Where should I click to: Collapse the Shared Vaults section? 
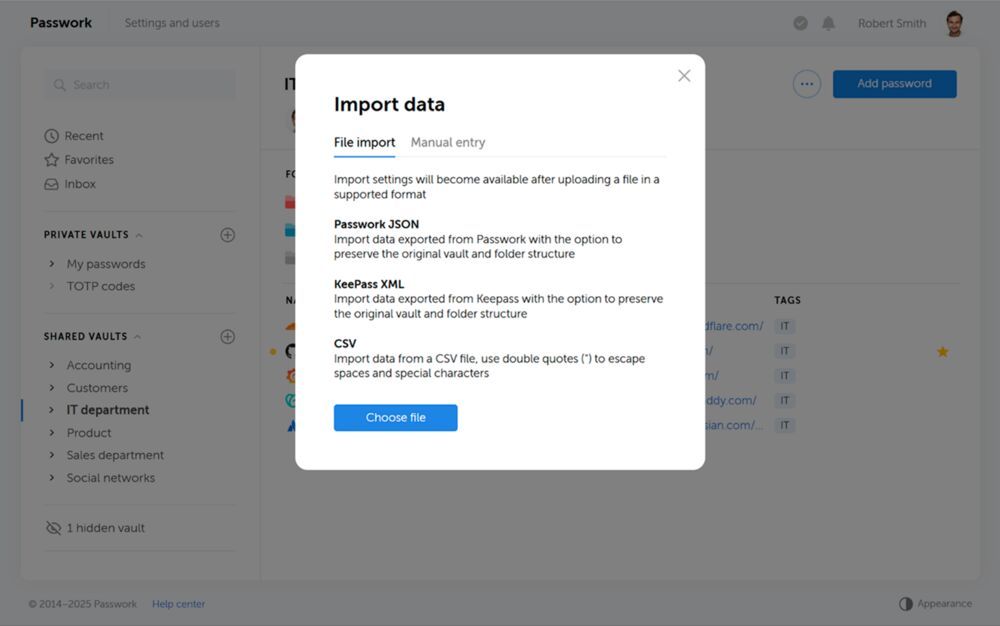click(x=137, y=337)
